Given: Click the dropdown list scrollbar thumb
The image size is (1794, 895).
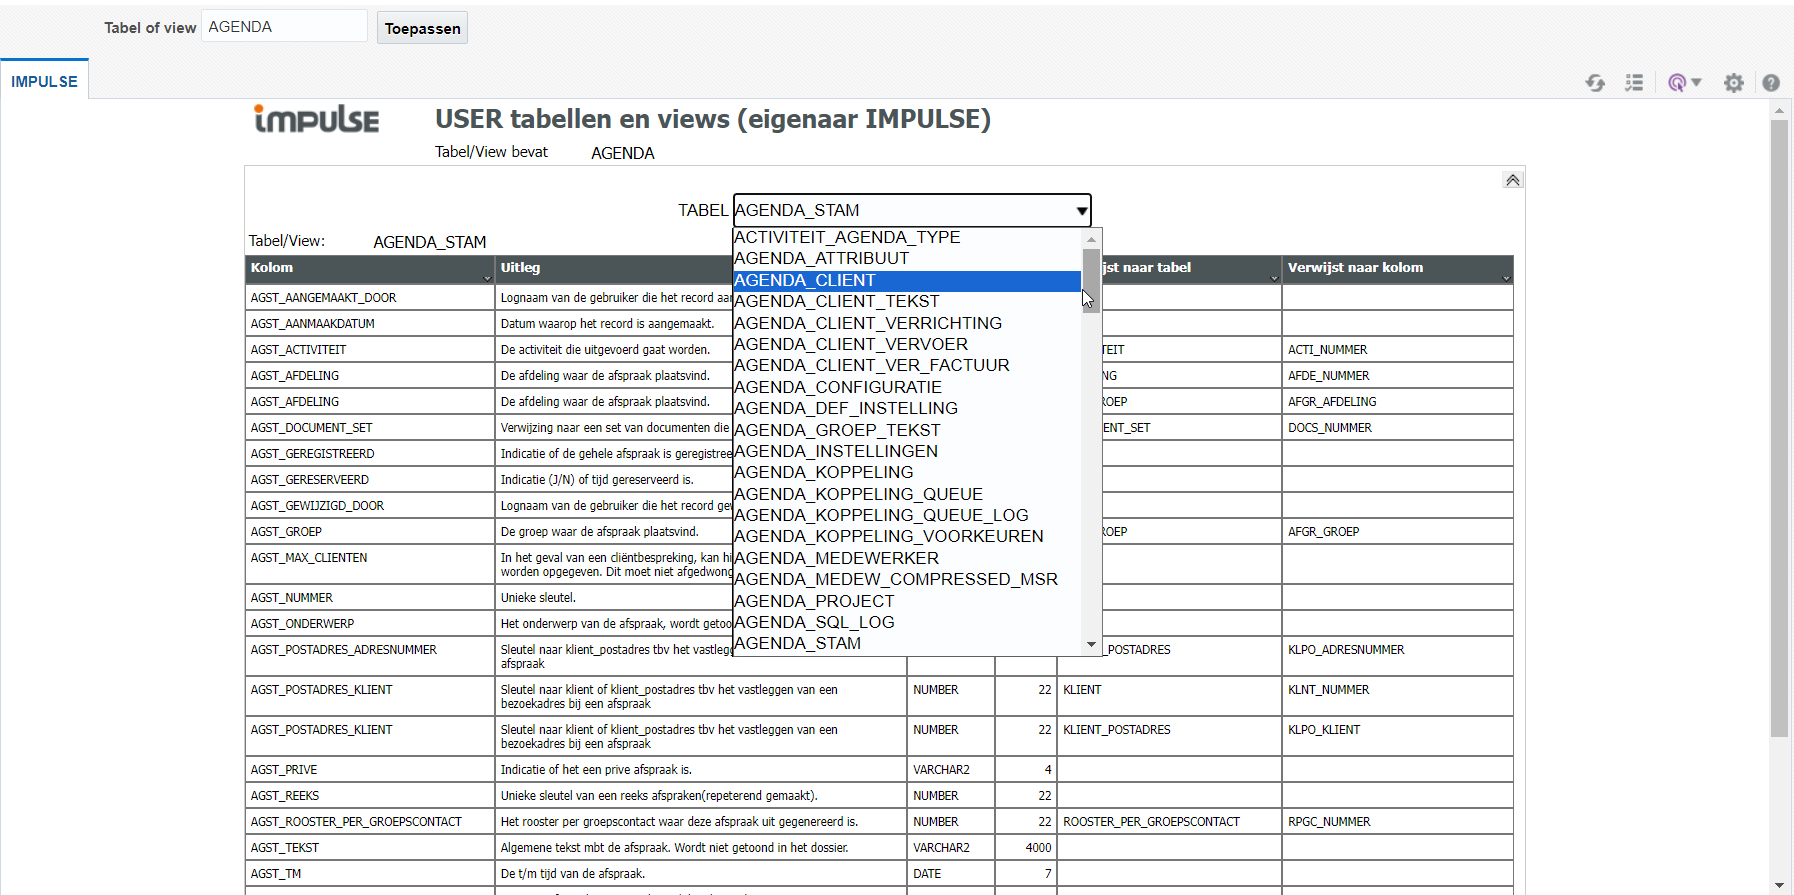Looking at the screenshot, I should pos(1091,280).
